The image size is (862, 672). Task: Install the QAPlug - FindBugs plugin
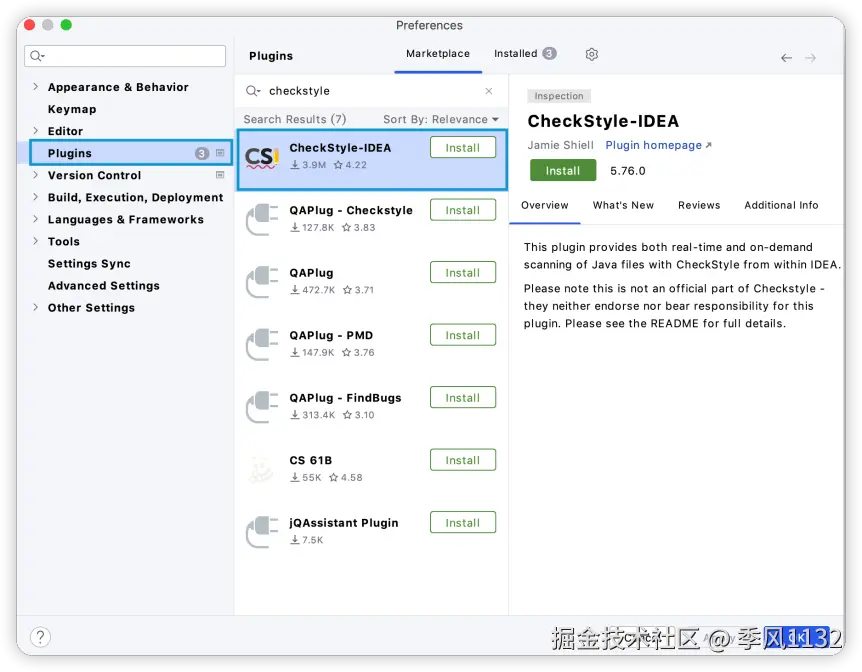coord(463,398)
